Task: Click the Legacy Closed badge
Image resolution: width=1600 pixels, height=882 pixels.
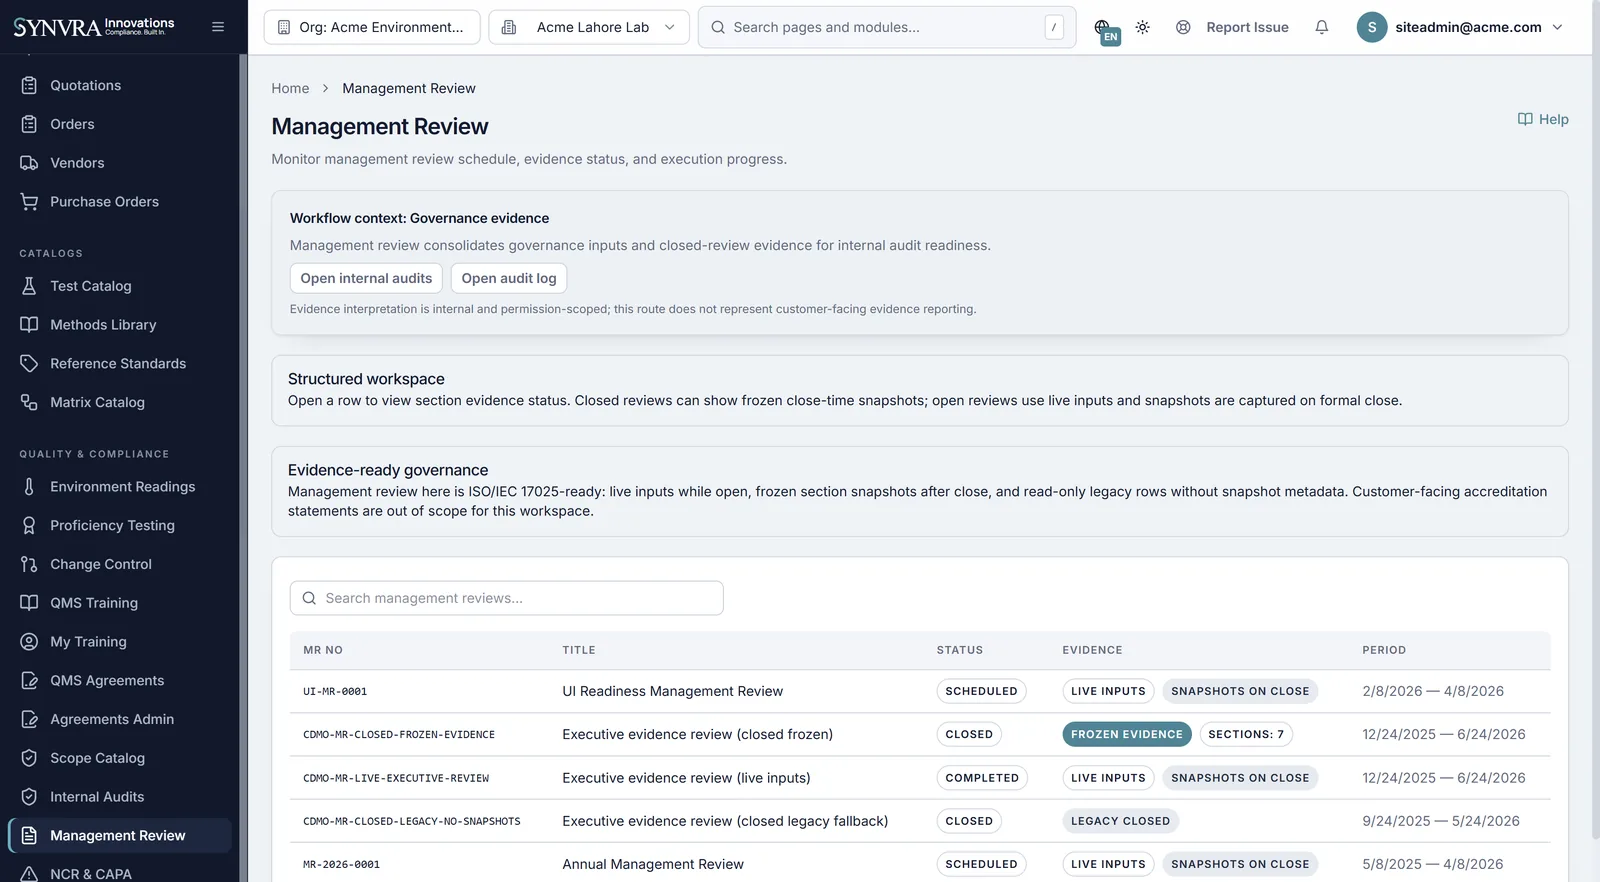Action: pyautogui.click(x=1120, y=821)
